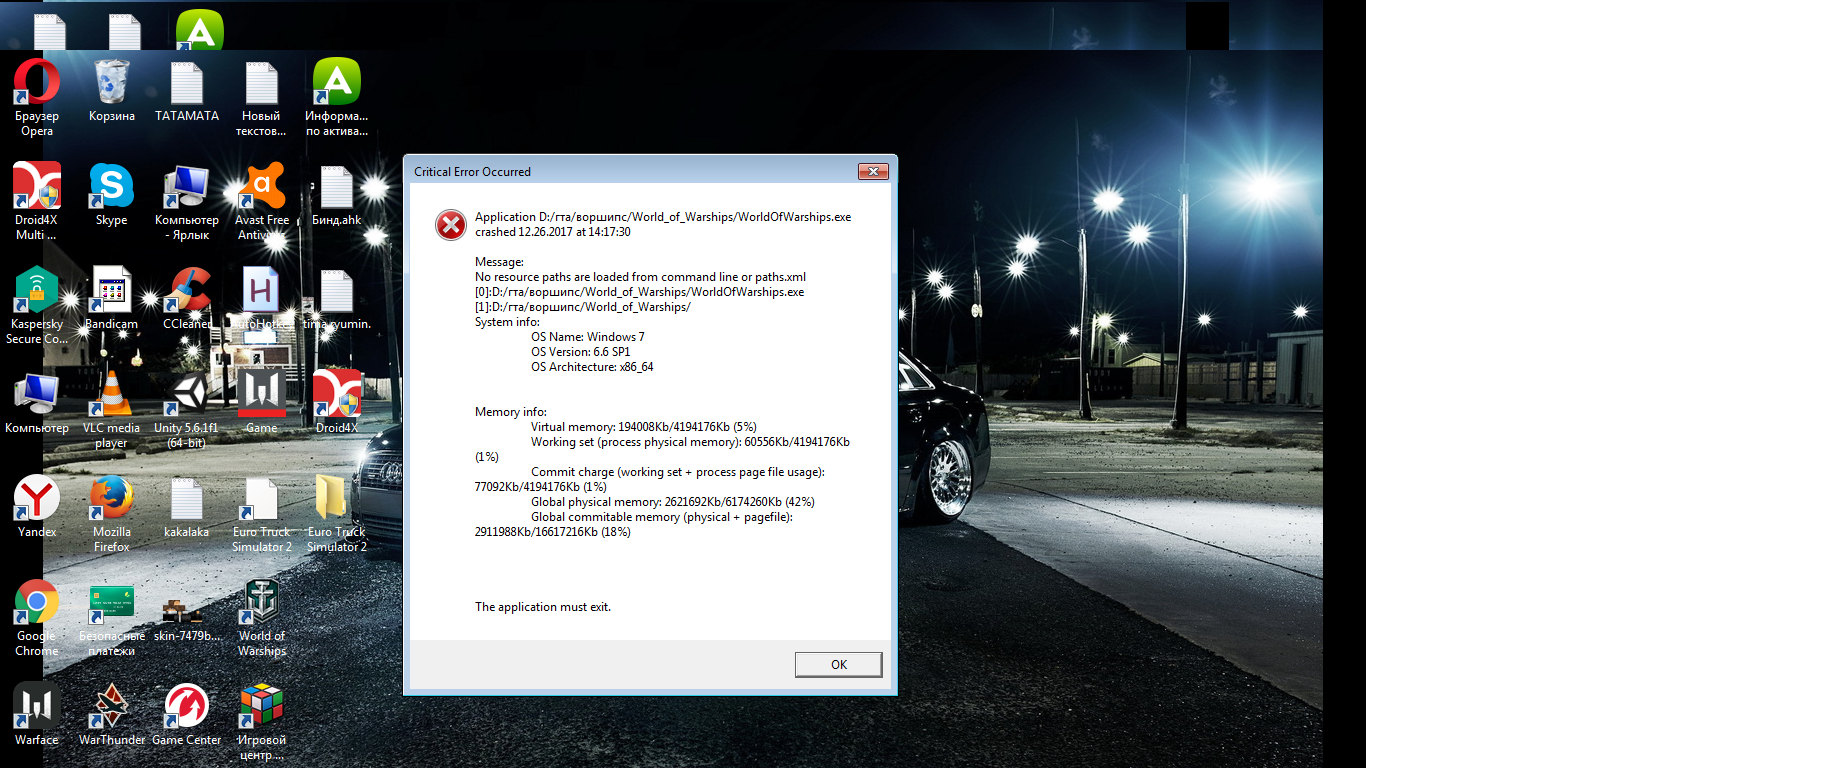The image size is (1830, 768).
Task: Launch Kaspersky Secure Connection icon
Action: (37, 290)
